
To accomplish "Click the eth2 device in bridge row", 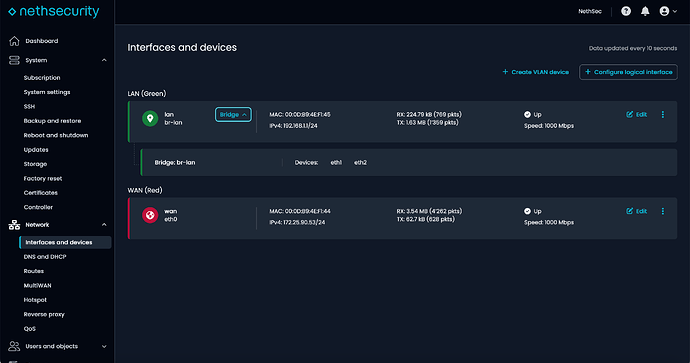I will pyautogui.click(x=360, y=162).
